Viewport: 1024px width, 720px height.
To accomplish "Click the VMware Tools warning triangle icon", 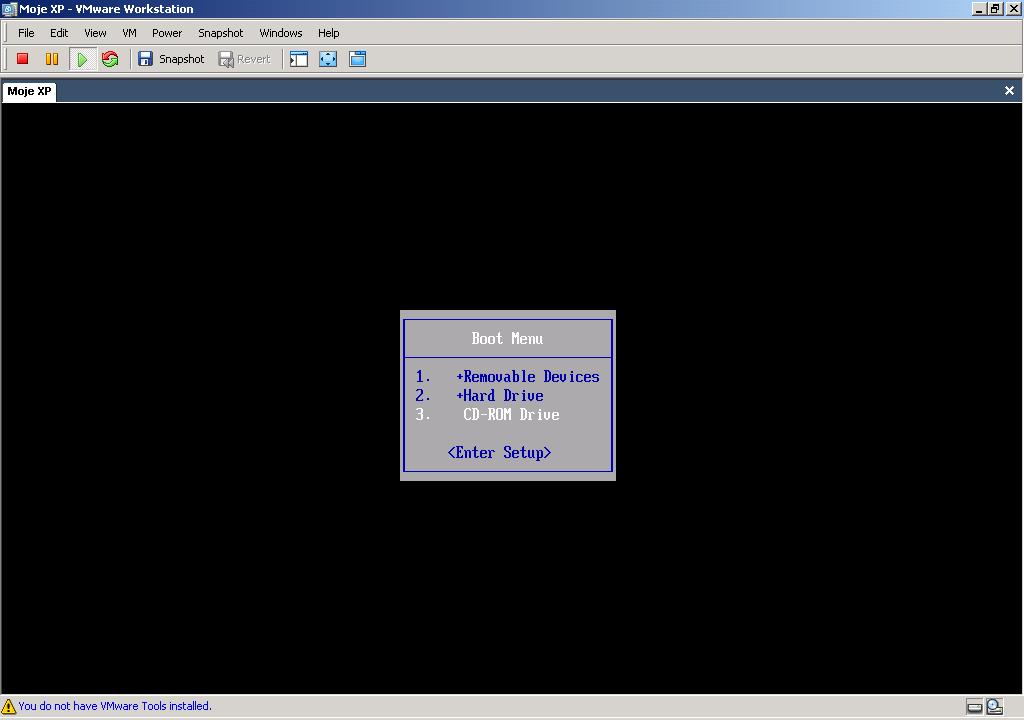I will (8, 706).
